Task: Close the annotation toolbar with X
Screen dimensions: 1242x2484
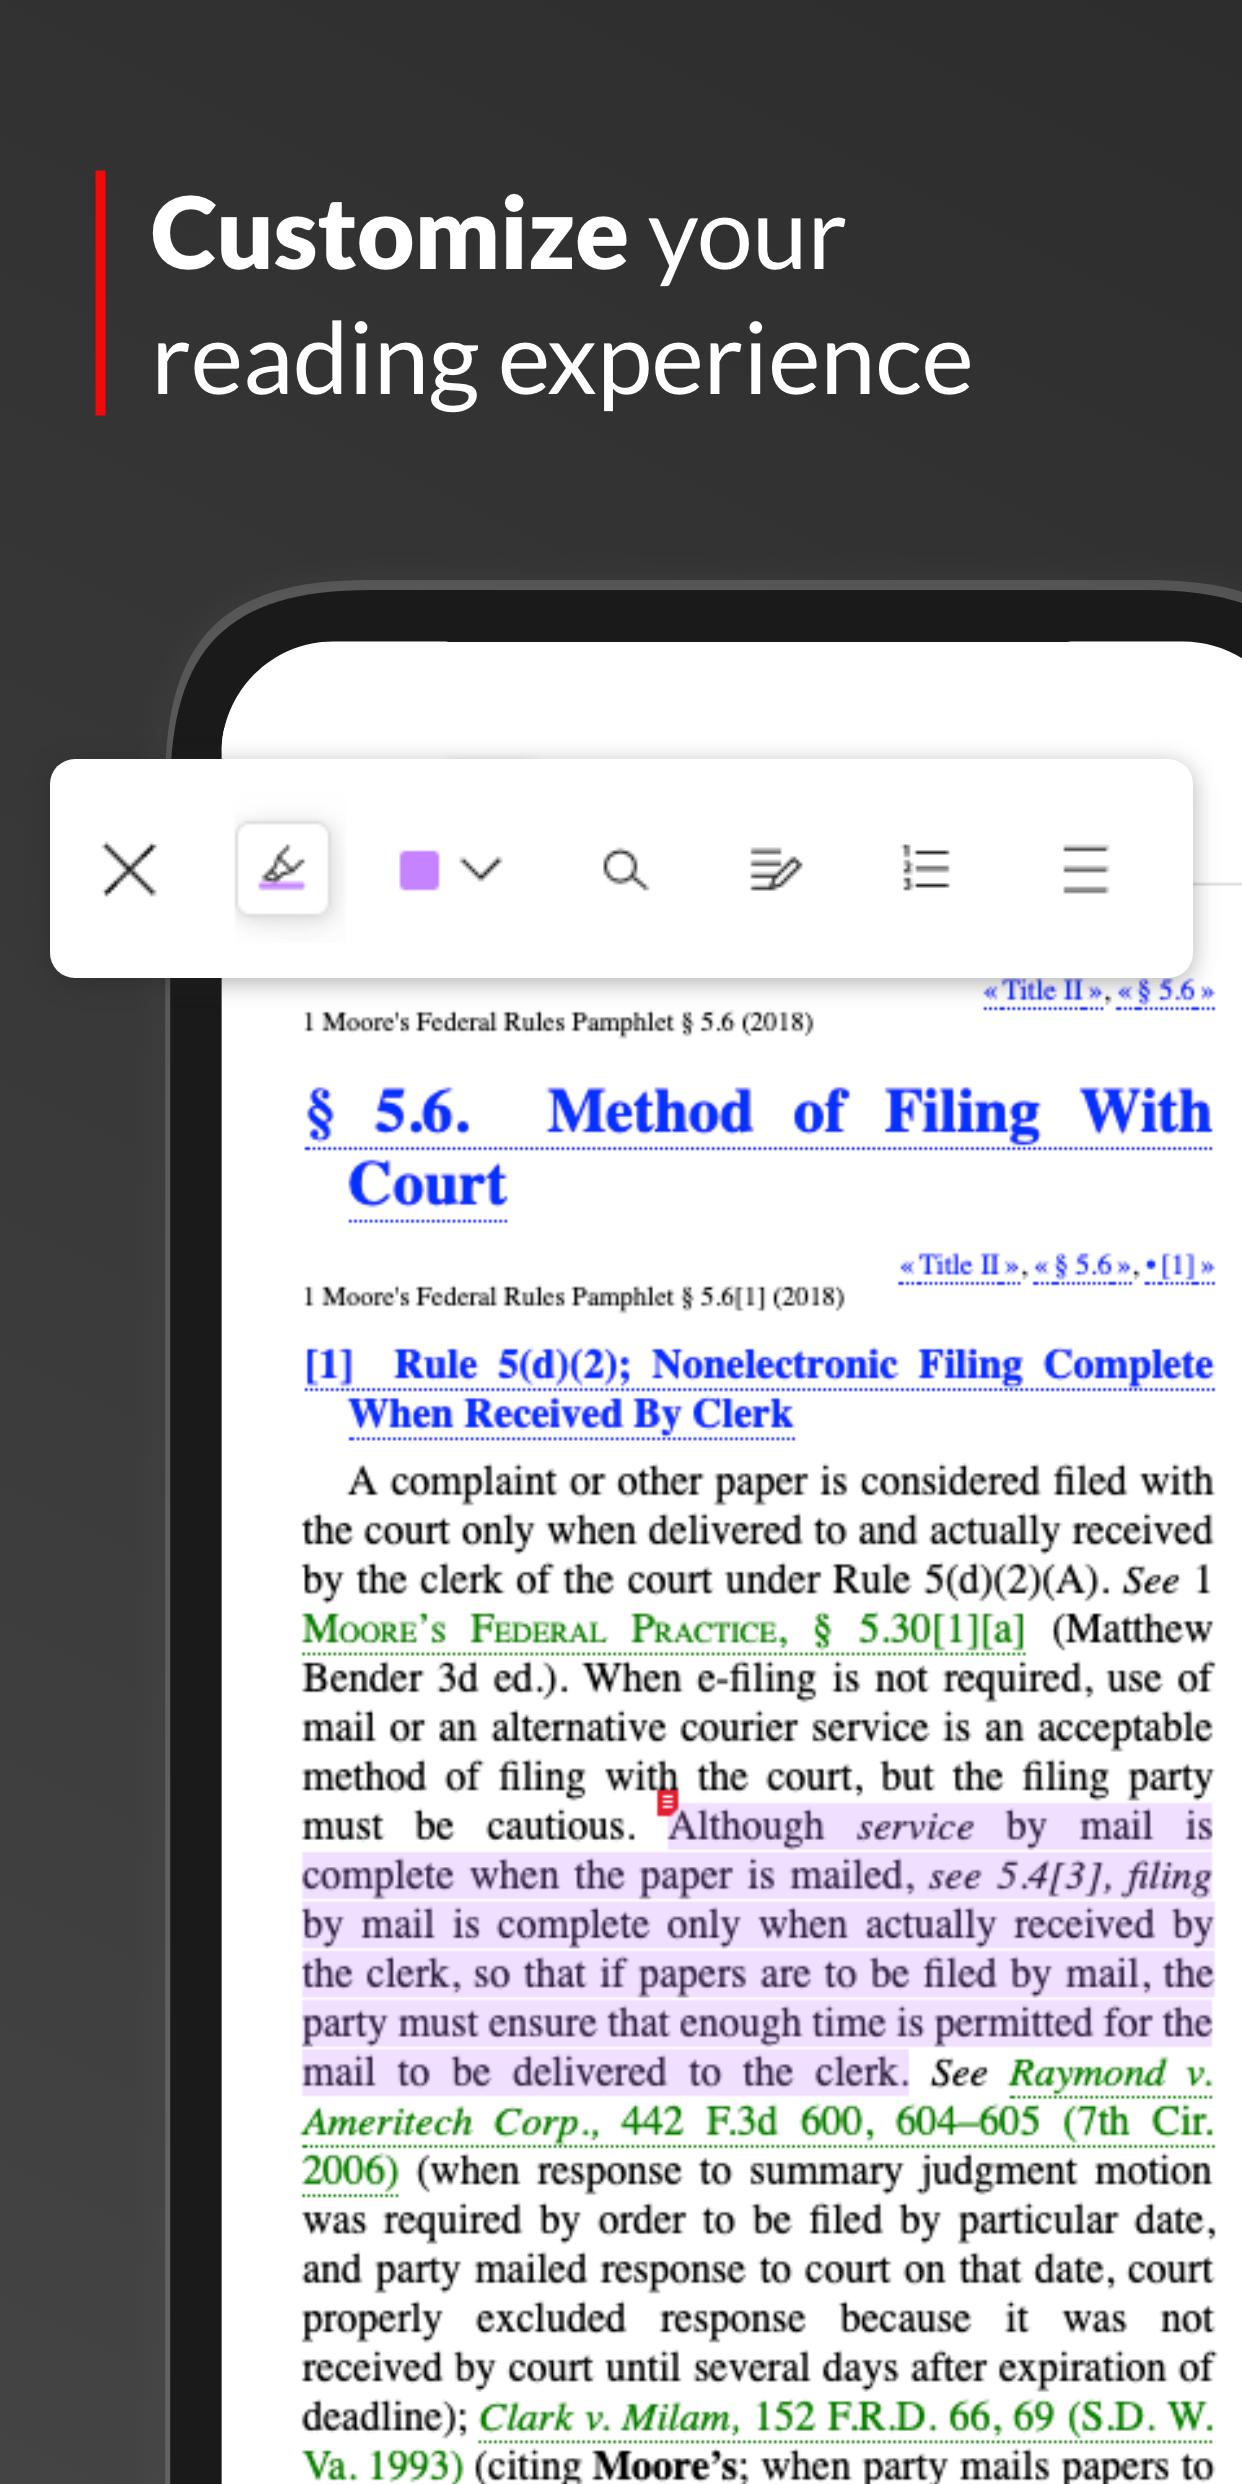Action: 130,869
